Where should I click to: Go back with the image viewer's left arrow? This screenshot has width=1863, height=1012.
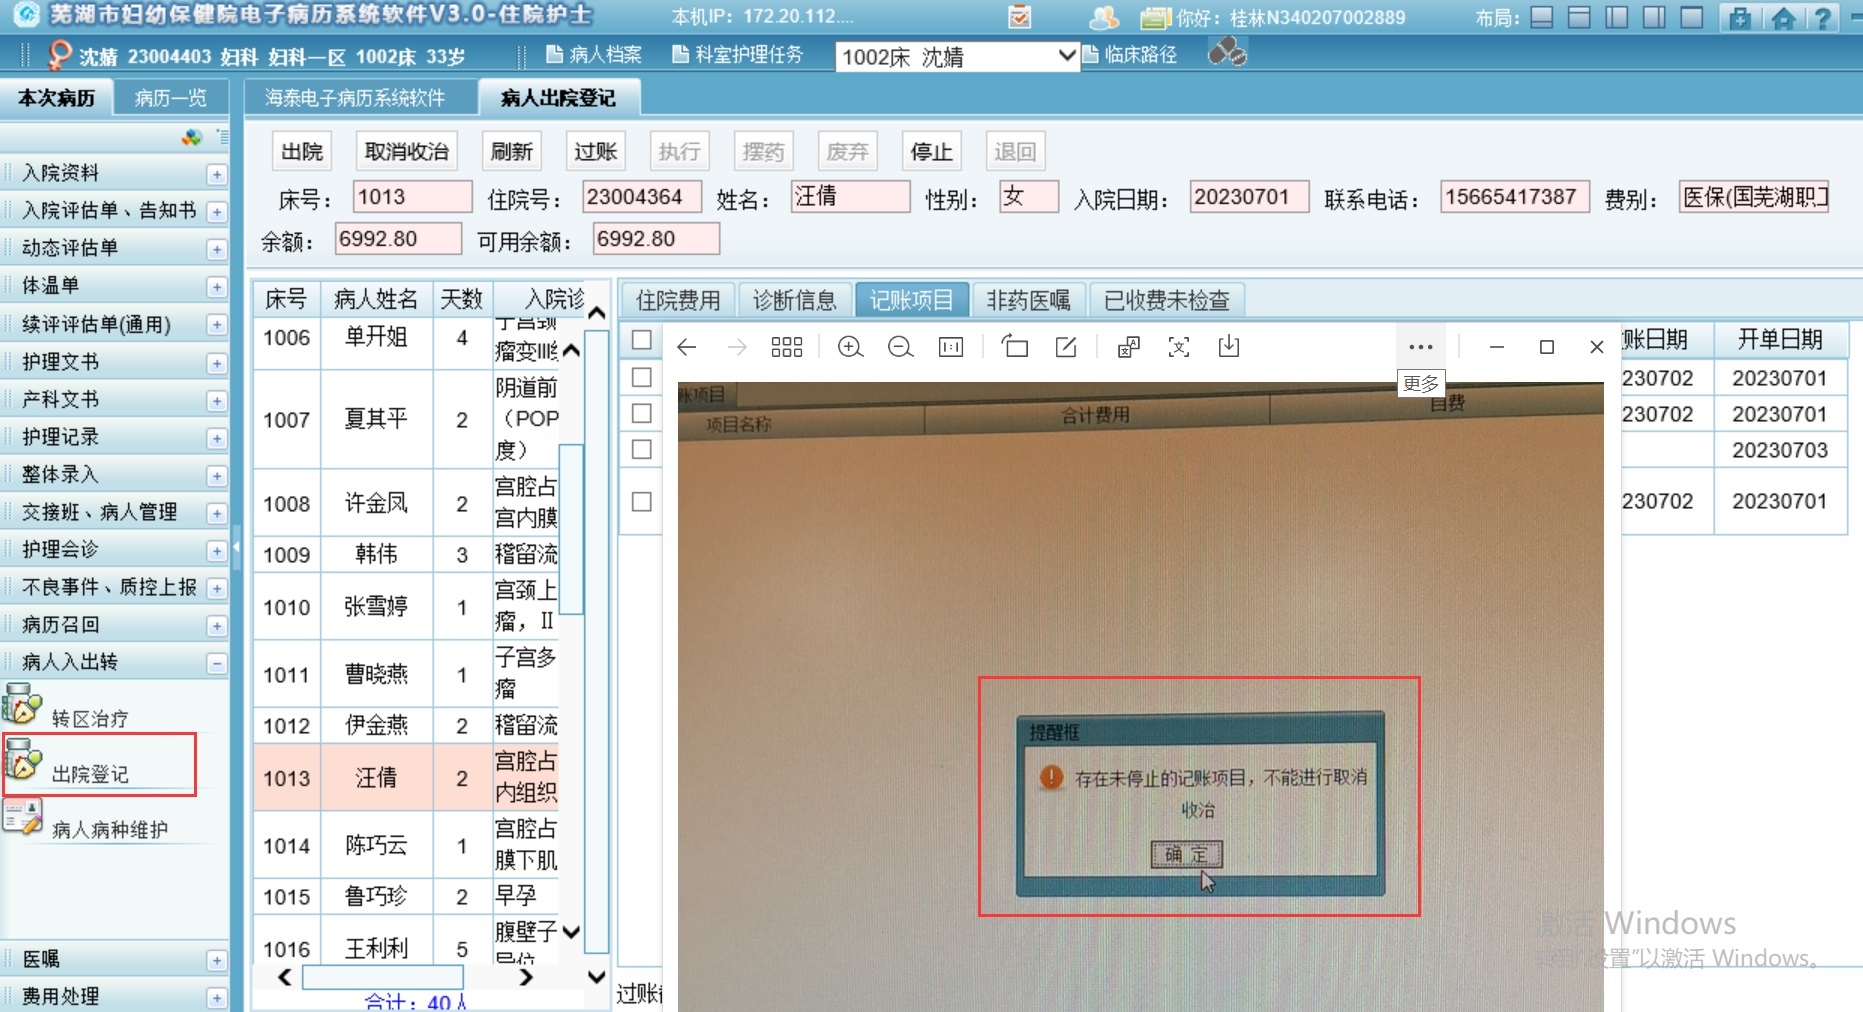[x=687, y=347]
